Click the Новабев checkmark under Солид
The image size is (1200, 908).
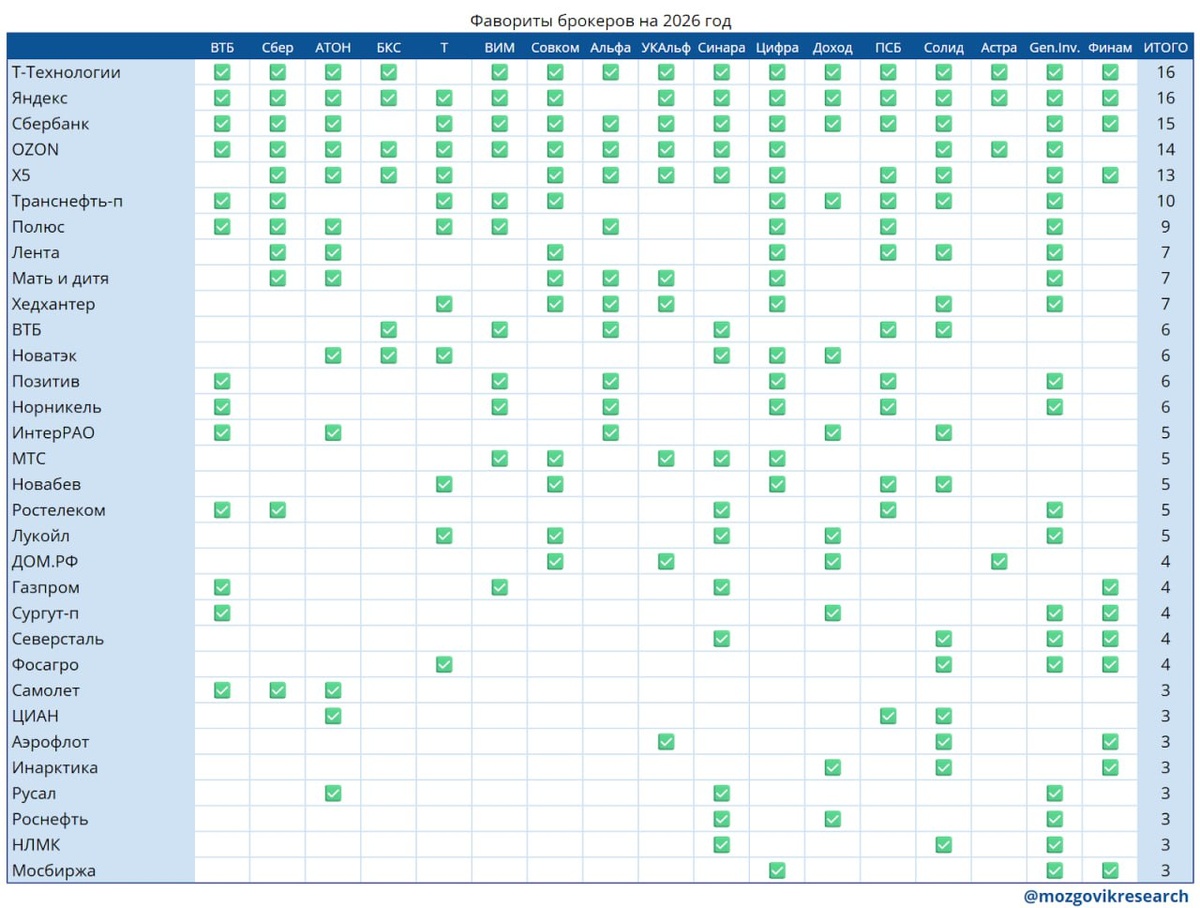click(x=944, y=484)
